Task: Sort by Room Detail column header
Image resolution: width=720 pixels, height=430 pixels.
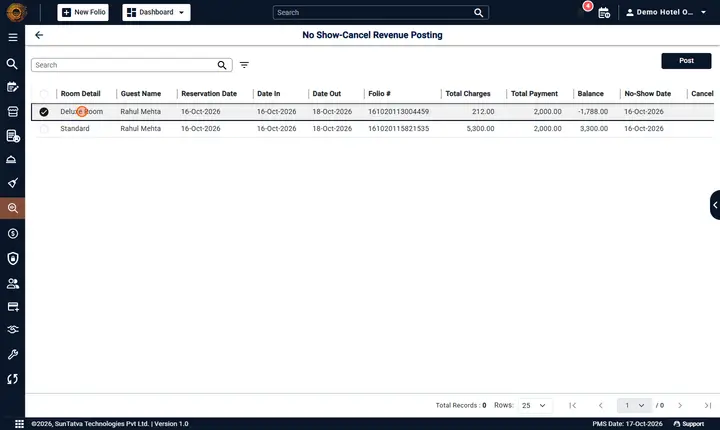Action: [x=80, y=94]
